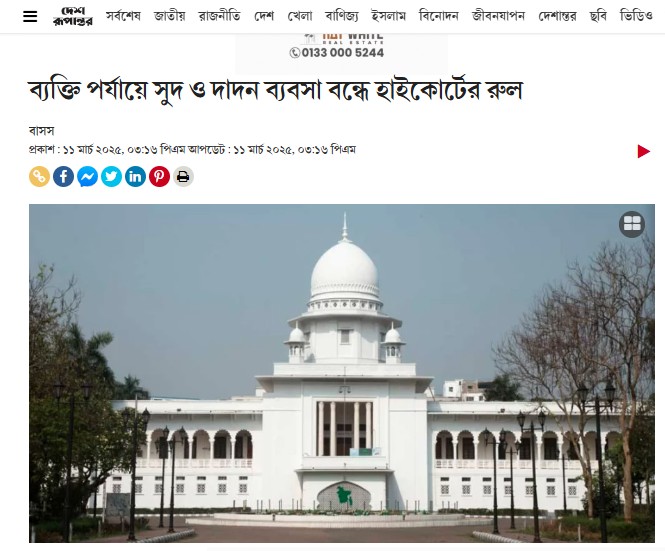665x551 pixels.
Task: Open the সর্বশেষ menu section
Action: coord(123,17)
